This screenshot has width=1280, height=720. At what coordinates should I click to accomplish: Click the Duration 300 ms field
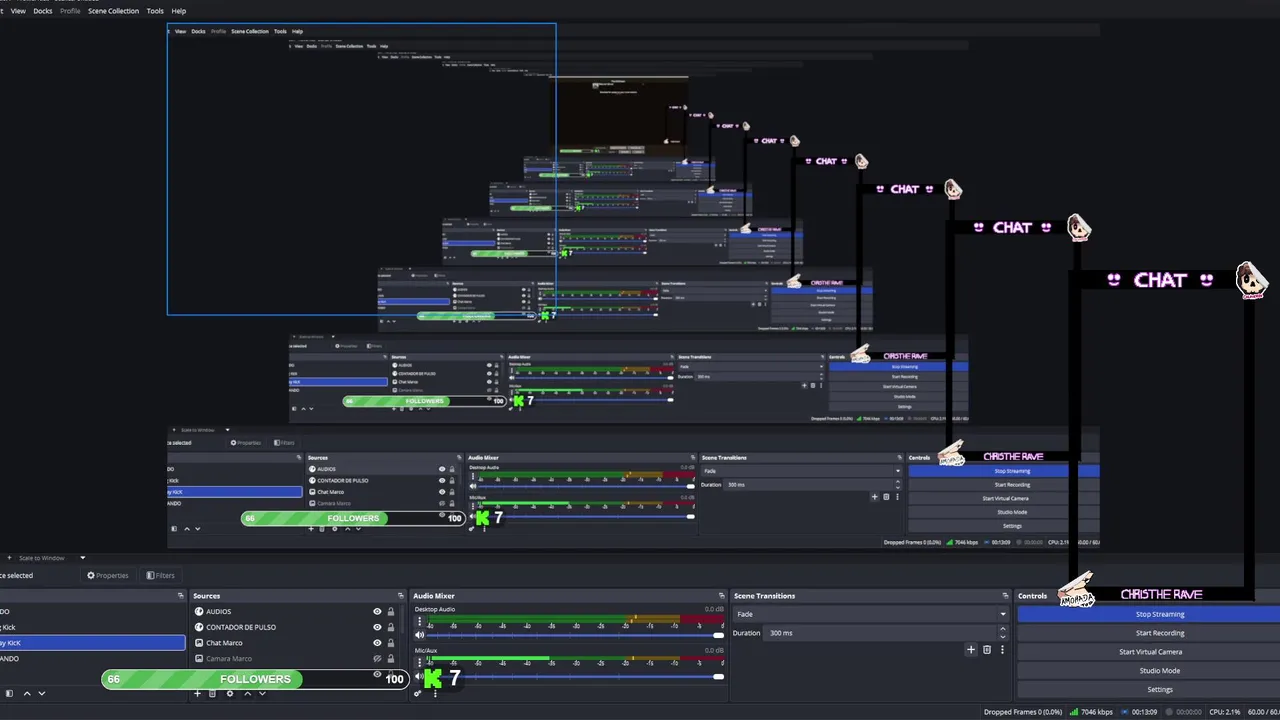pyautogui.click(x=880, y=633)
